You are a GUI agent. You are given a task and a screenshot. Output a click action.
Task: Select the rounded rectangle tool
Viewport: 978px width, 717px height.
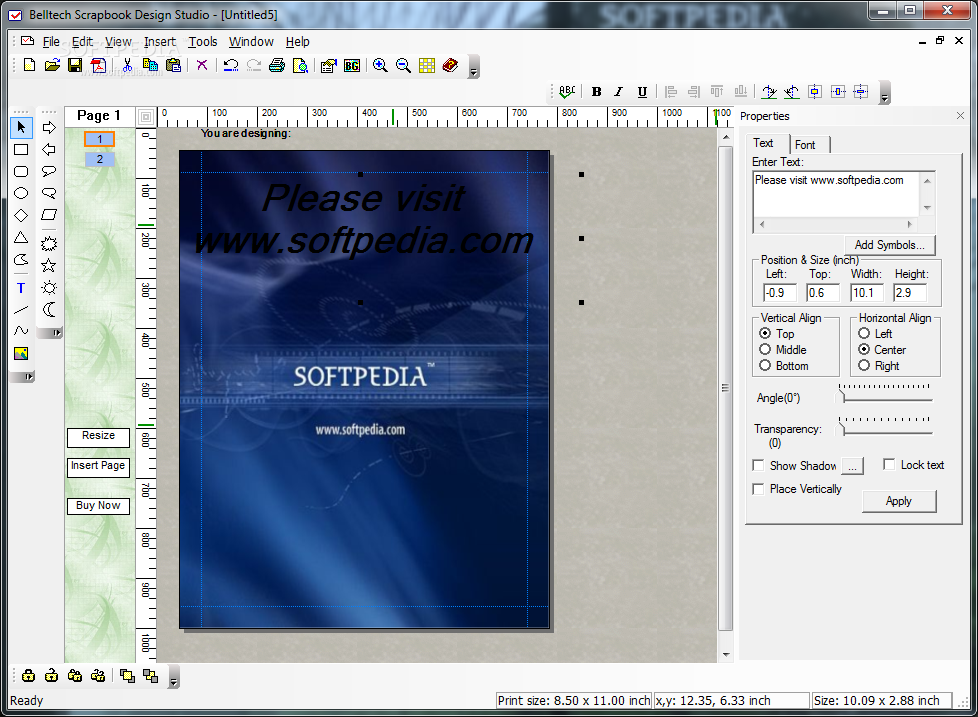(21, 171)
